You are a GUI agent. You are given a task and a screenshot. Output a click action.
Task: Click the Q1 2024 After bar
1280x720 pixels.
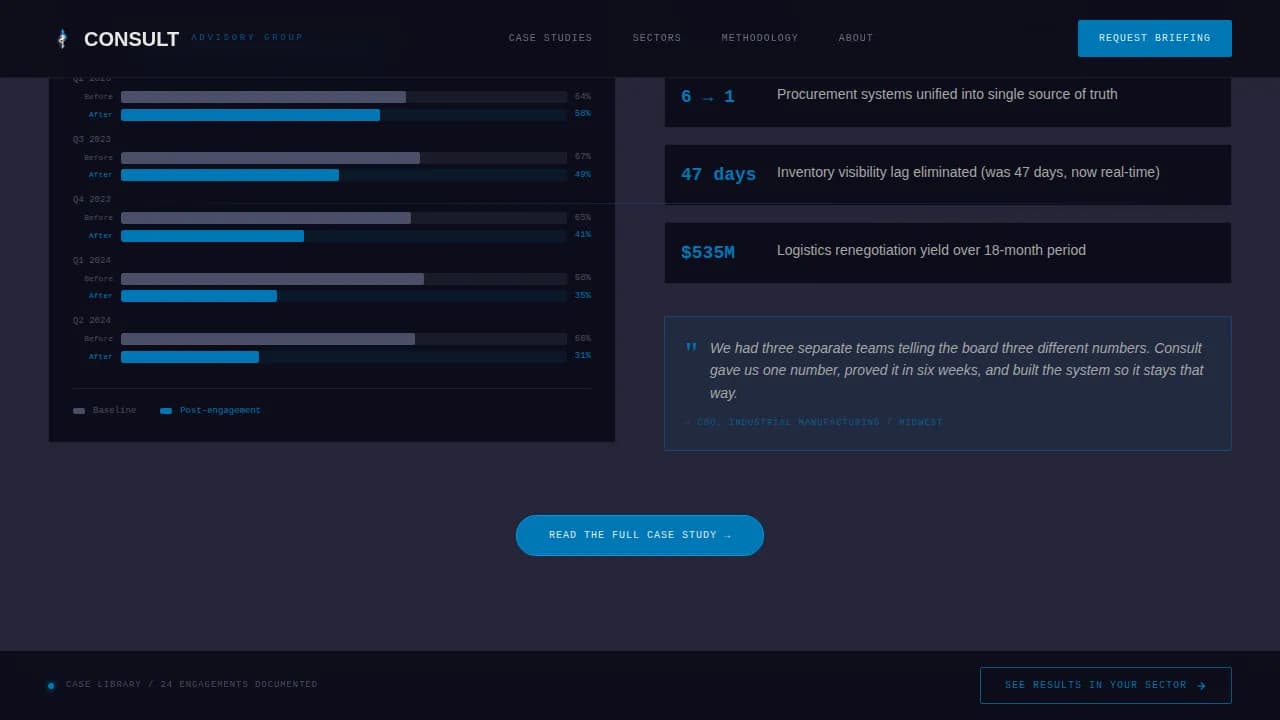(x=199, y=296)
